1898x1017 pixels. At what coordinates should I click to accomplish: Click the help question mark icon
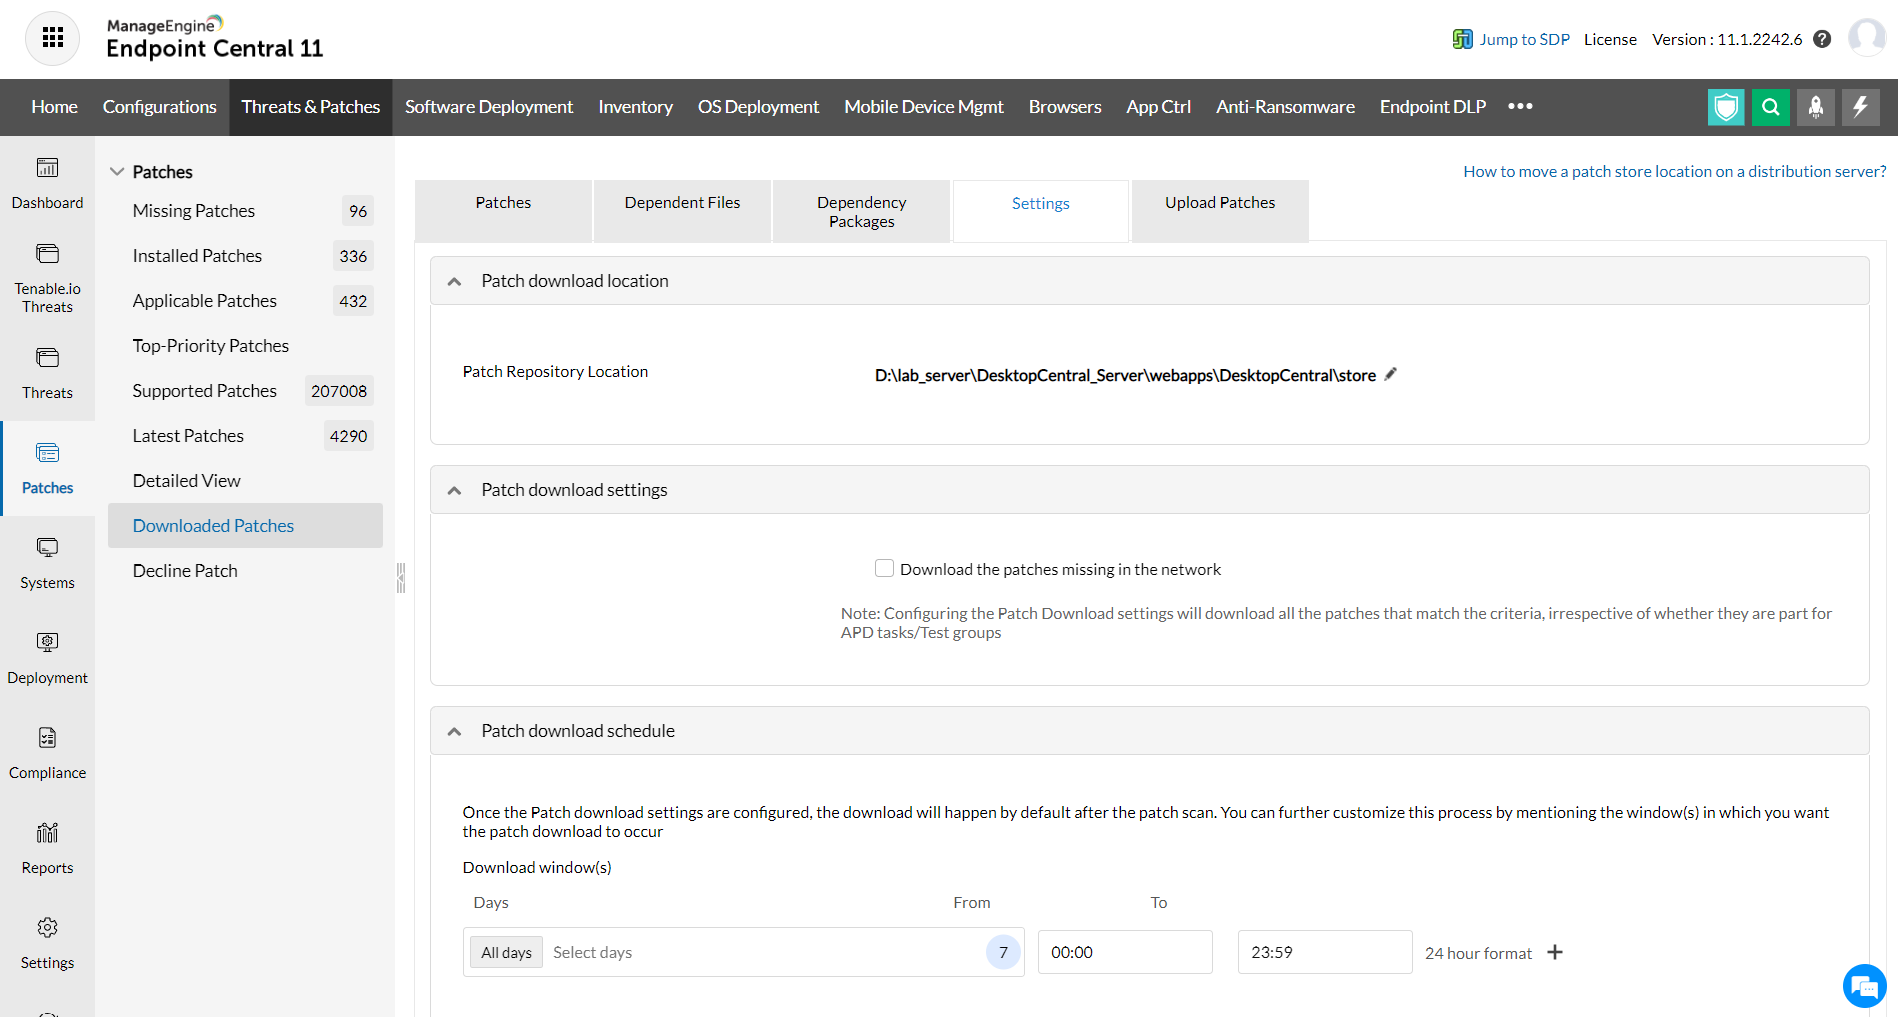(1822, 39)
